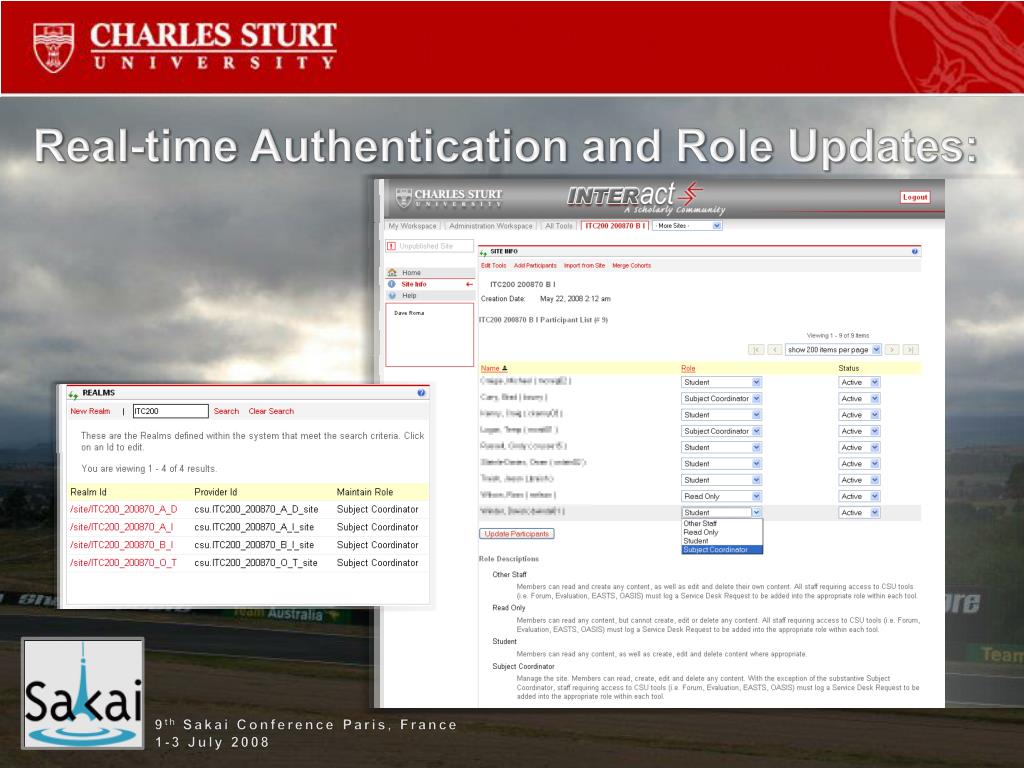Click the Home house icon in sidebar
This screenshot has height=768, width=1024.
(392, 273)
